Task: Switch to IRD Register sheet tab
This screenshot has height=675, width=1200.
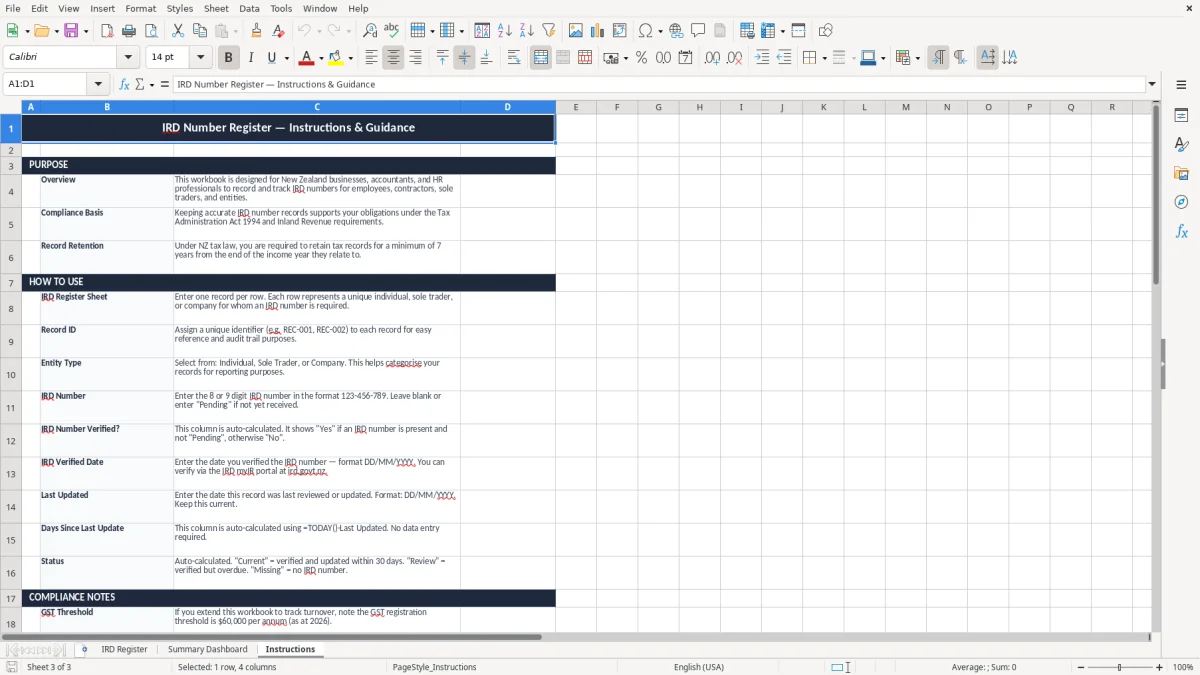Action: click(124, 649)
